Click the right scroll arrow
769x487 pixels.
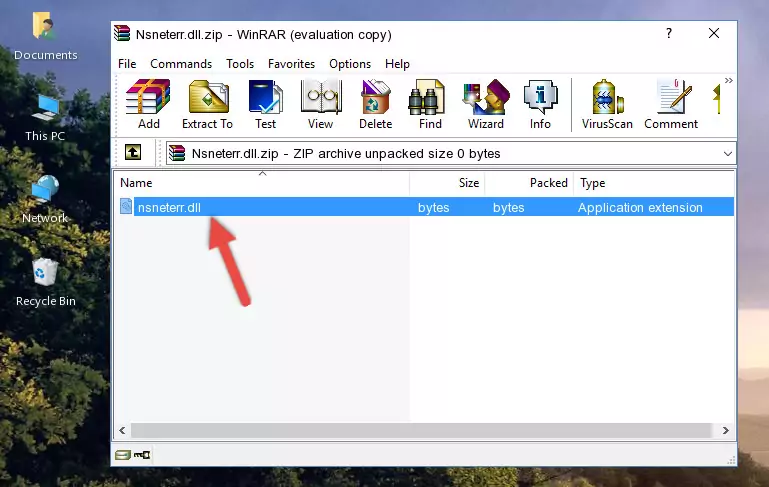point(725,430)
